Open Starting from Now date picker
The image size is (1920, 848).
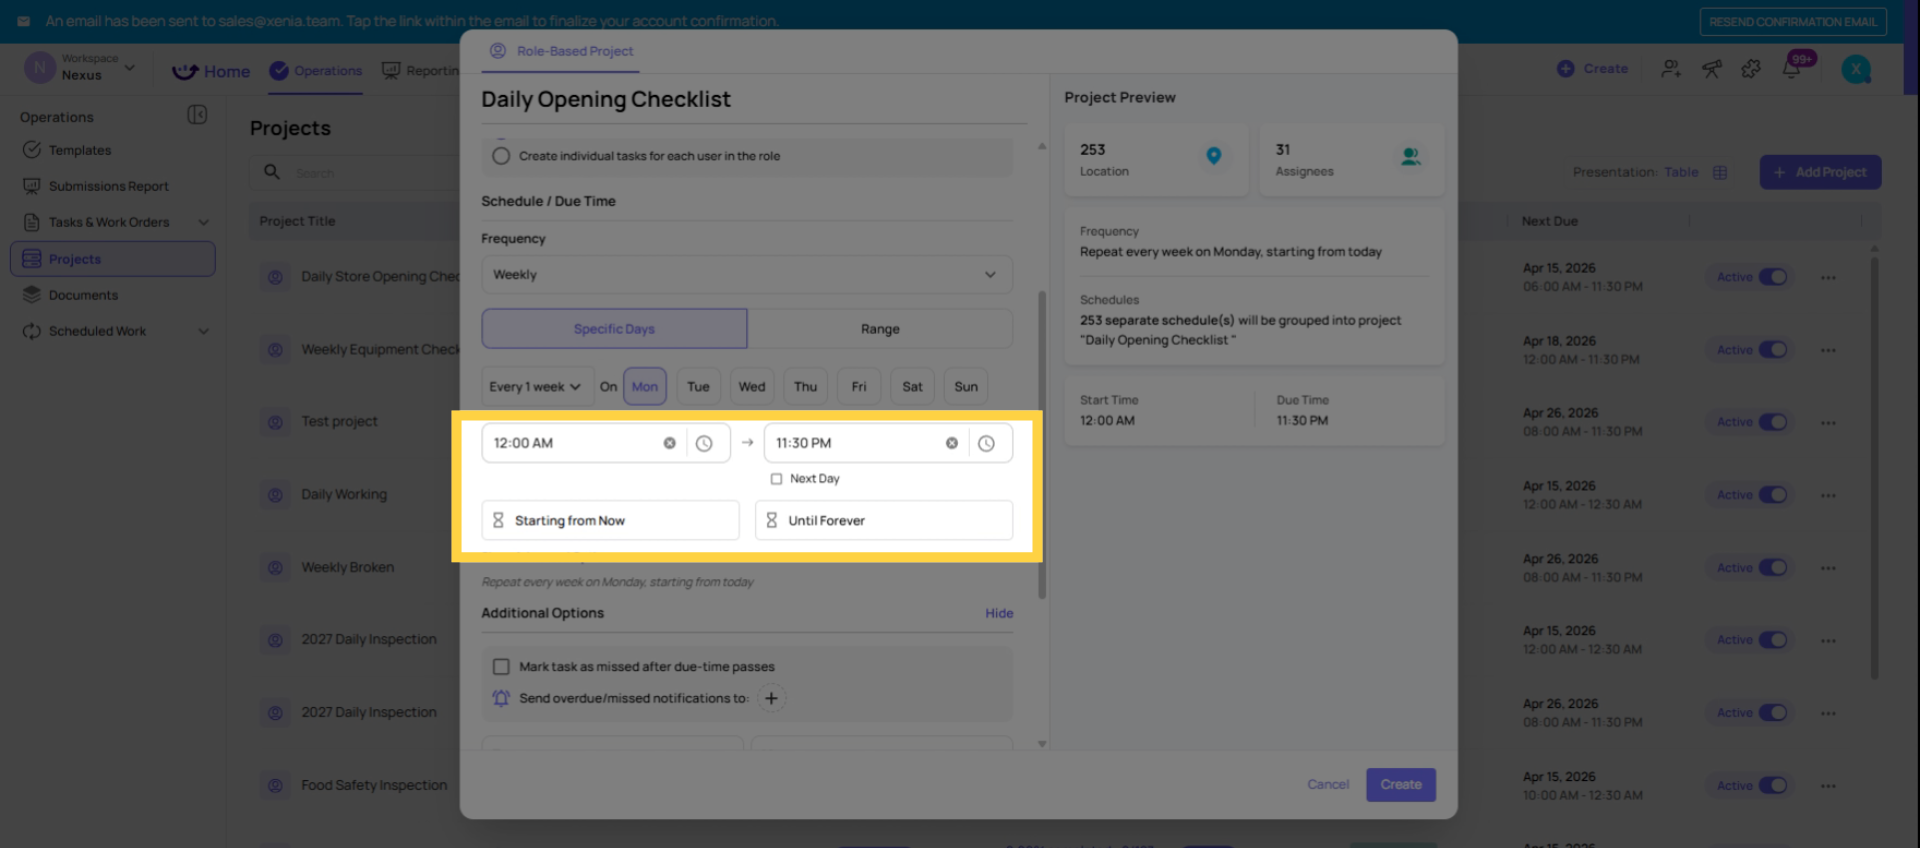(x=610, y=521)
